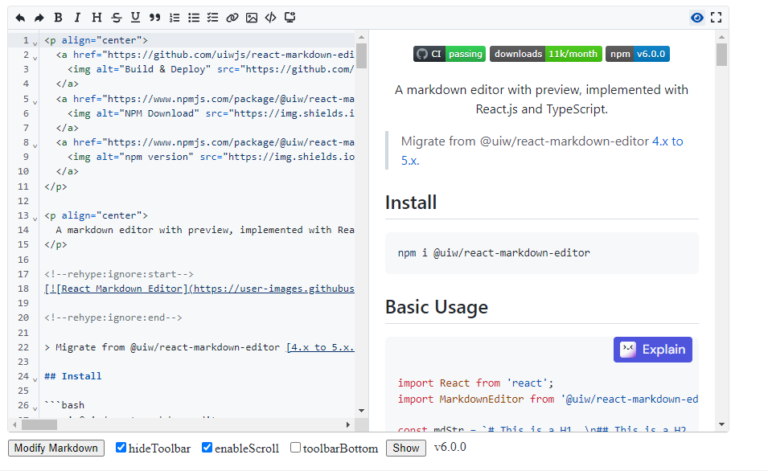Click the '## Install' line in editor
The image size is (768, 471).
coord(73,376)
